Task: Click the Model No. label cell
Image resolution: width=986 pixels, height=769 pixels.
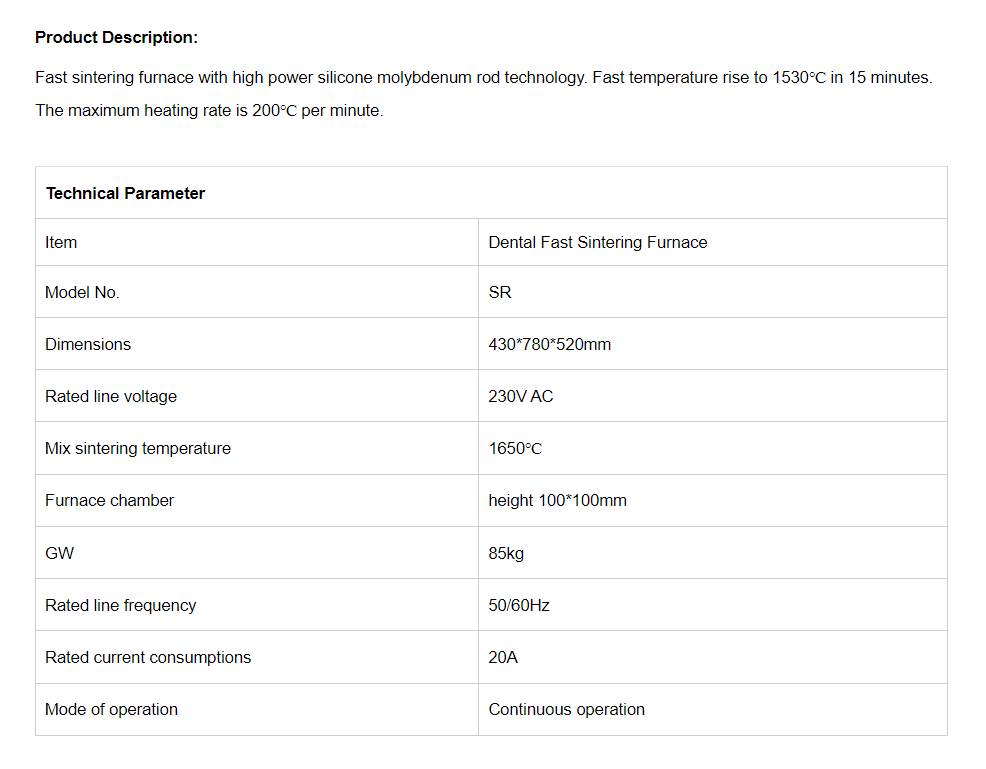Action: coord(82,292)
